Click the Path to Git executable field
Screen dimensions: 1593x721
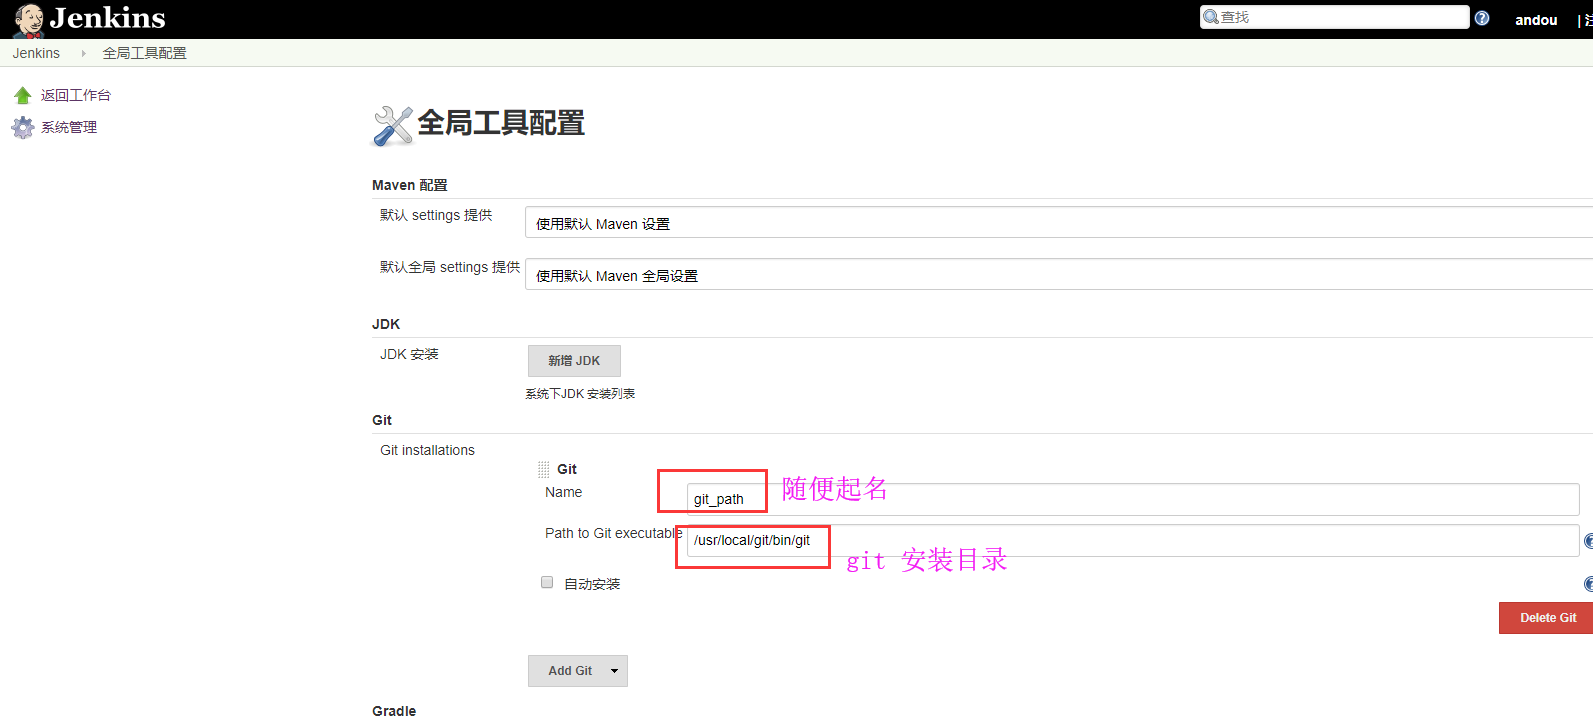pos(1133,540)
